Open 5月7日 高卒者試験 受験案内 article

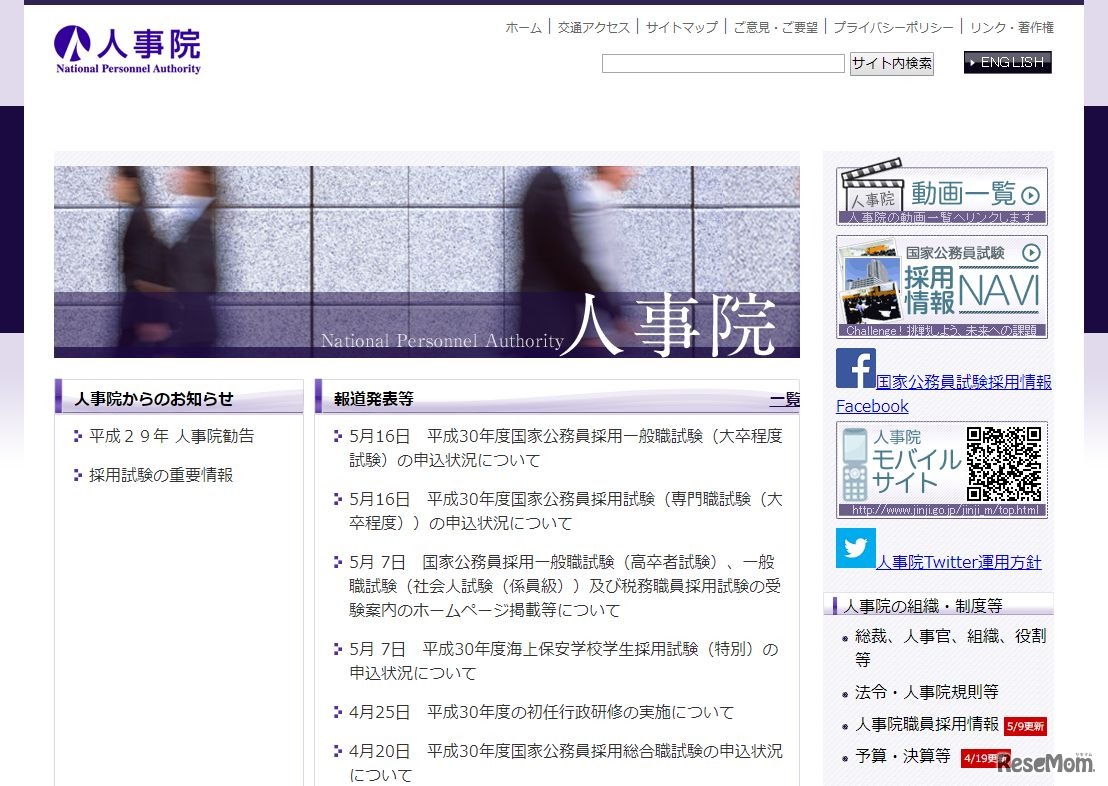click(565, 586)
